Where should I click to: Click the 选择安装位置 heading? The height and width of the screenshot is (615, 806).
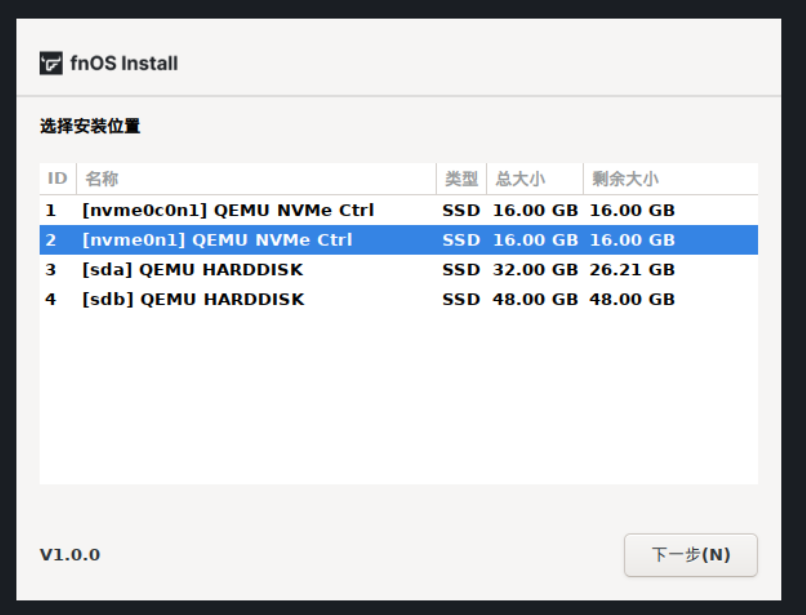90,127
